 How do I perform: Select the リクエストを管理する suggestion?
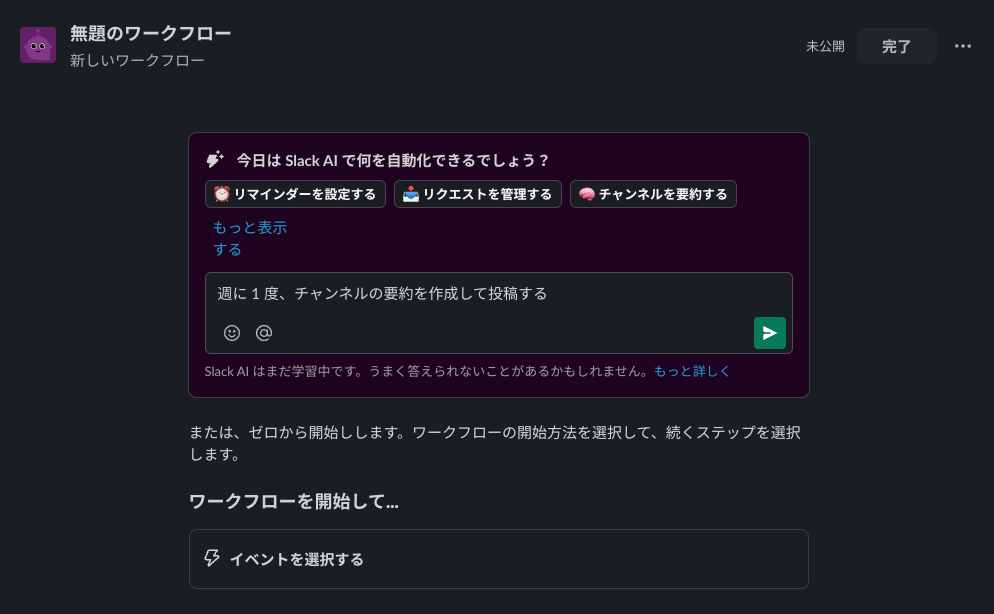click(478, 194)
